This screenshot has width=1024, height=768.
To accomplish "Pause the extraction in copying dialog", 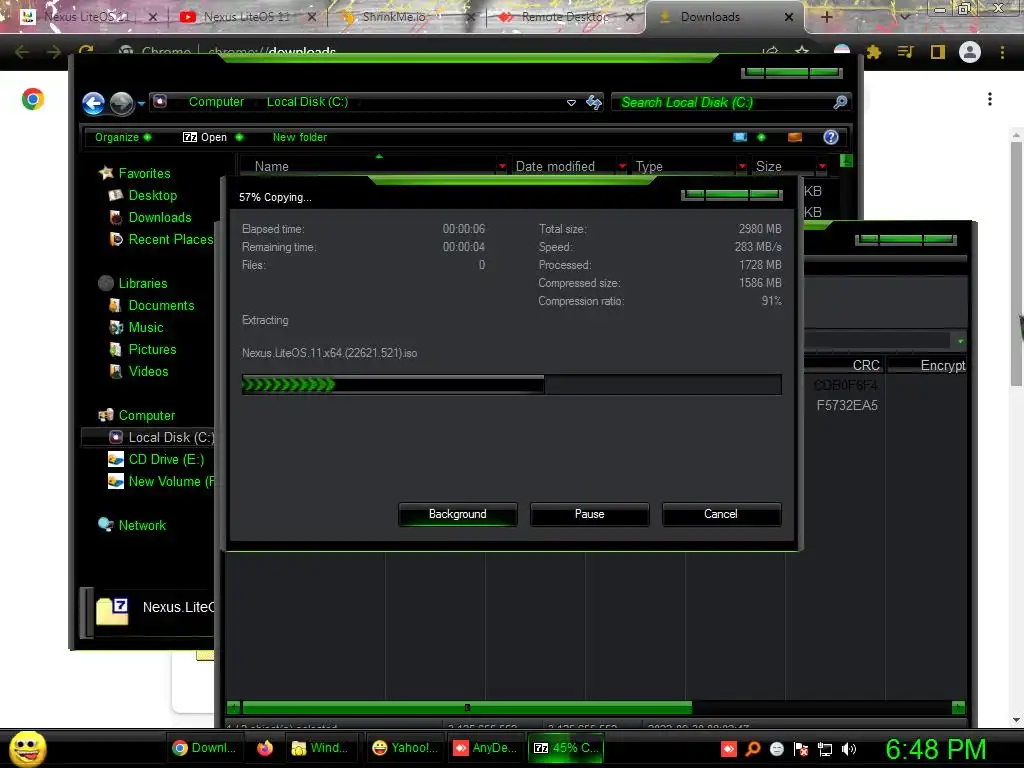I will coord(590,514).
